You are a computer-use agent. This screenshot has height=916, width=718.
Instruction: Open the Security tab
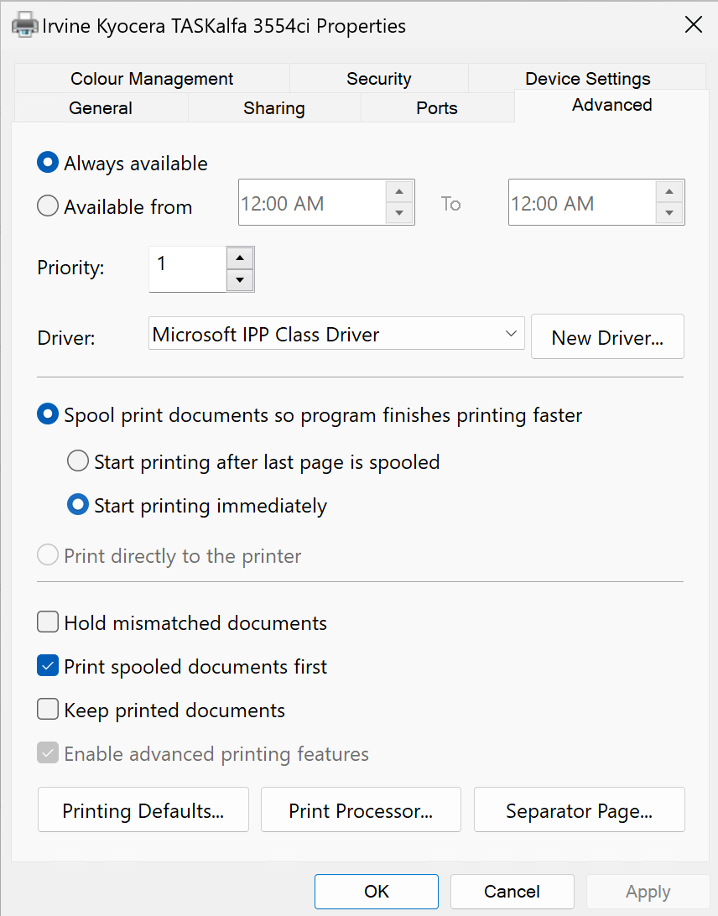379,78
